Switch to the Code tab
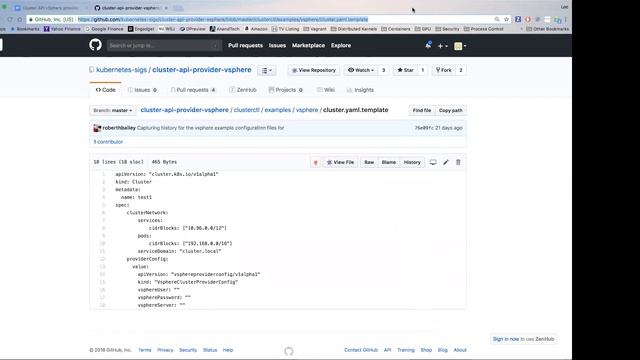This screenshot has height=360, width=640. 105,90
